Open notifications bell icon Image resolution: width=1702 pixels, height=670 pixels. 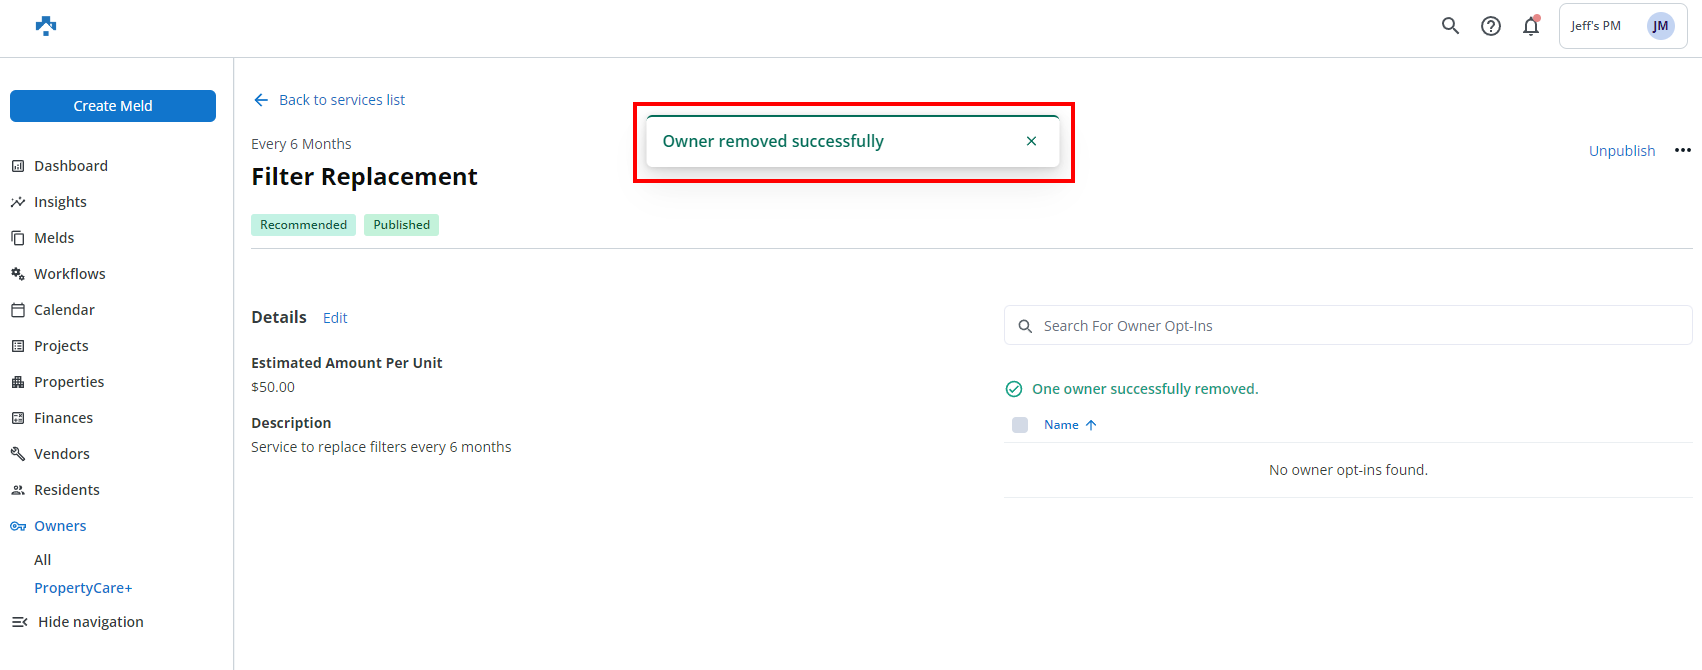pos(1531,26)
